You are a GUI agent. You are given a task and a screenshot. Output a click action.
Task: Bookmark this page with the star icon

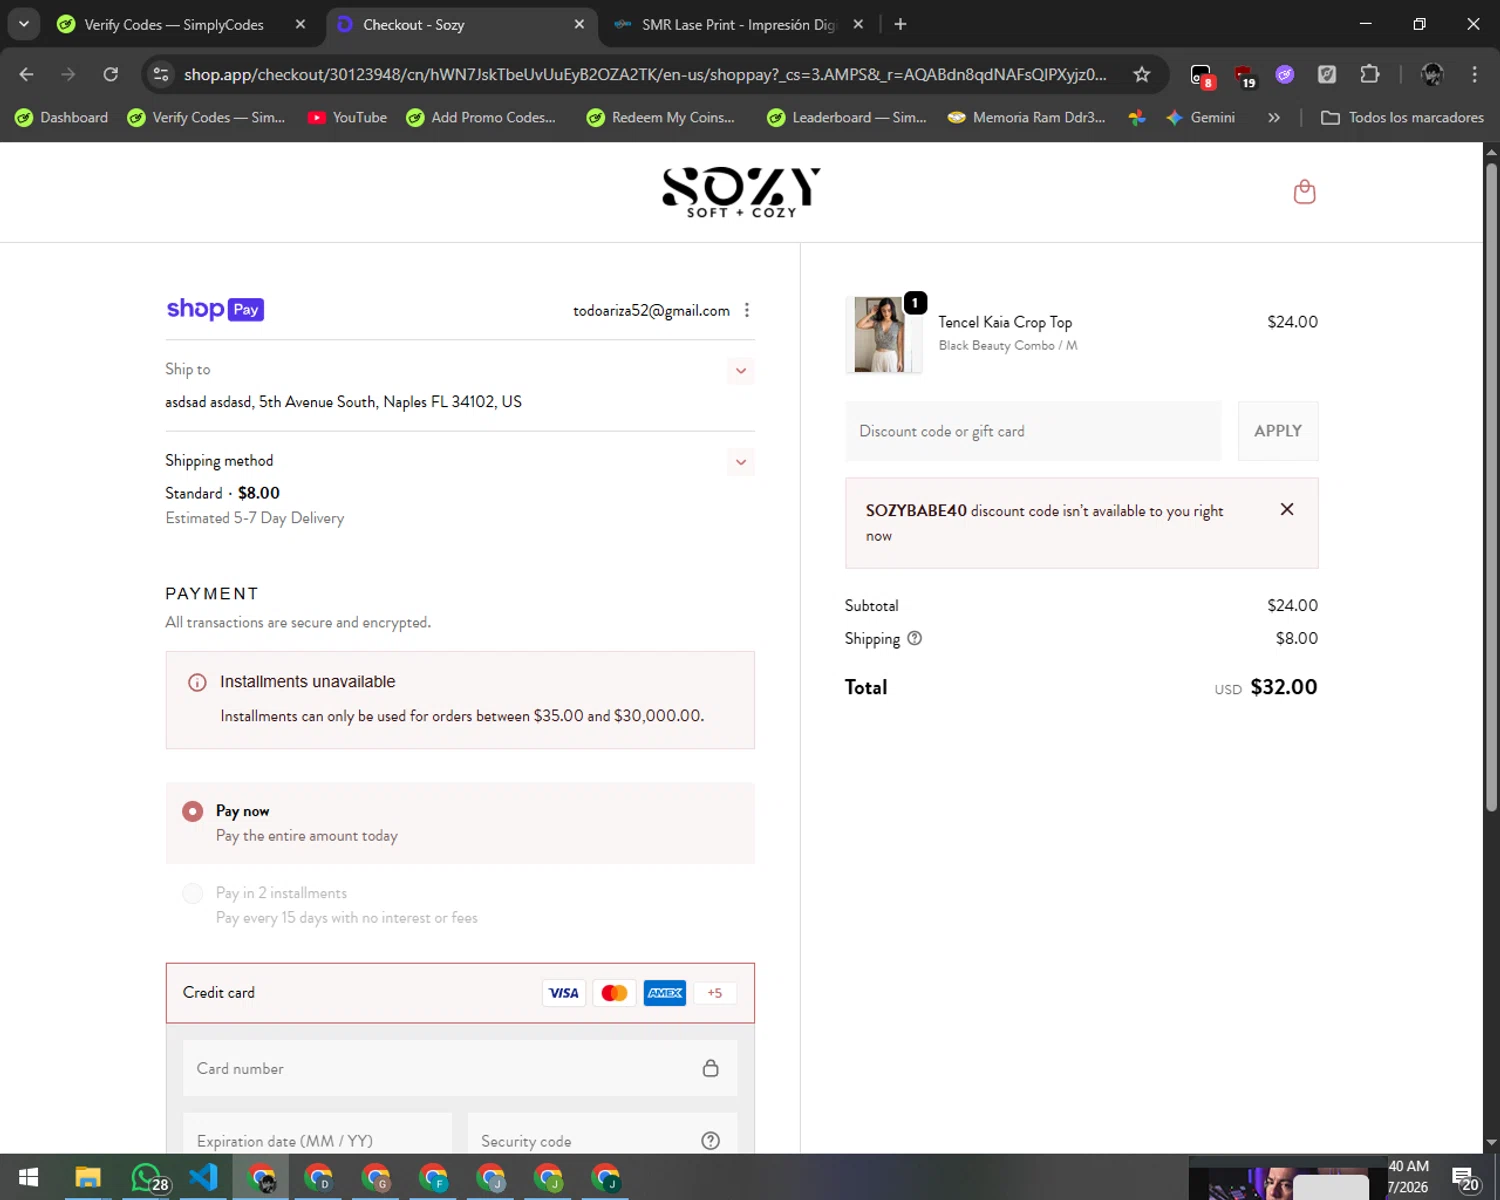(x=1141, y=74)
